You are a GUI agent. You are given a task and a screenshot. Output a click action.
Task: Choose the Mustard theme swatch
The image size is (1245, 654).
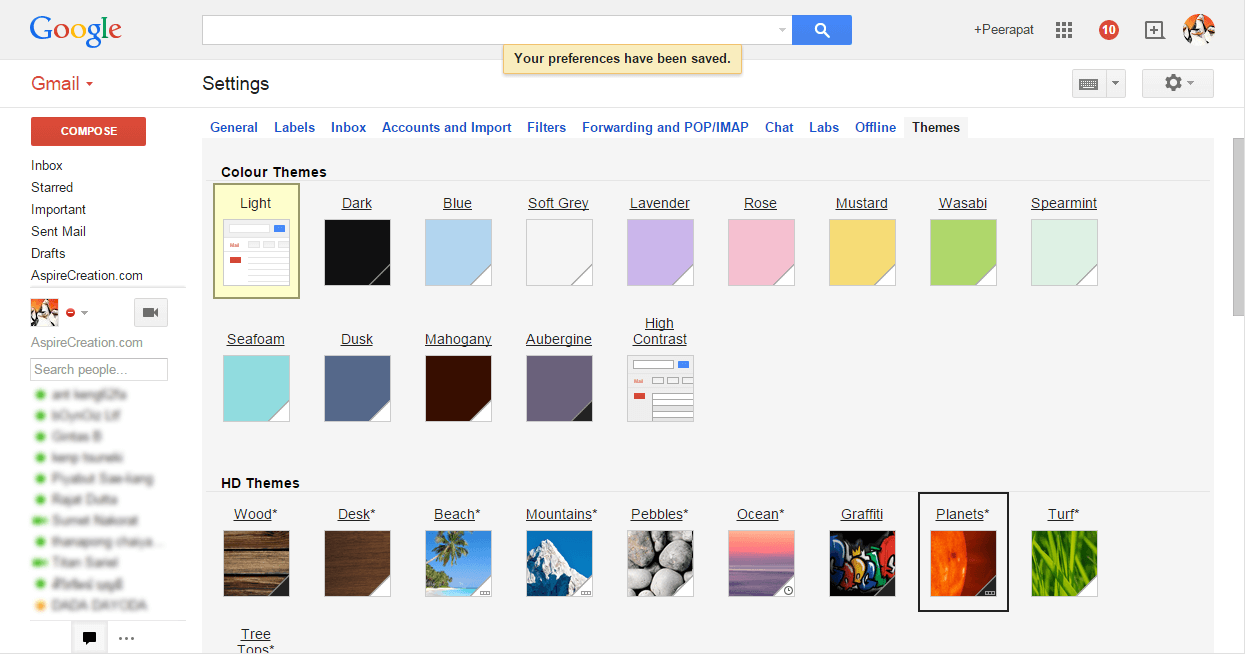(862, 252)
